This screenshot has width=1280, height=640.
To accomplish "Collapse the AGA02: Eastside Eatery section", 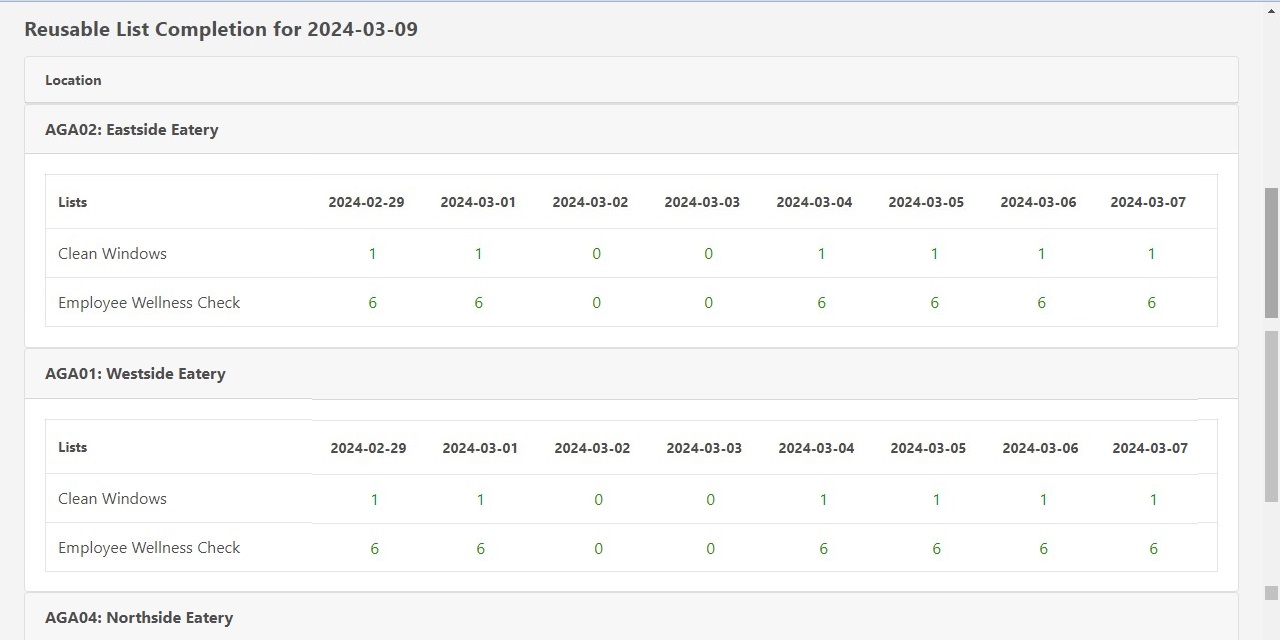I will tap(131, 129).
